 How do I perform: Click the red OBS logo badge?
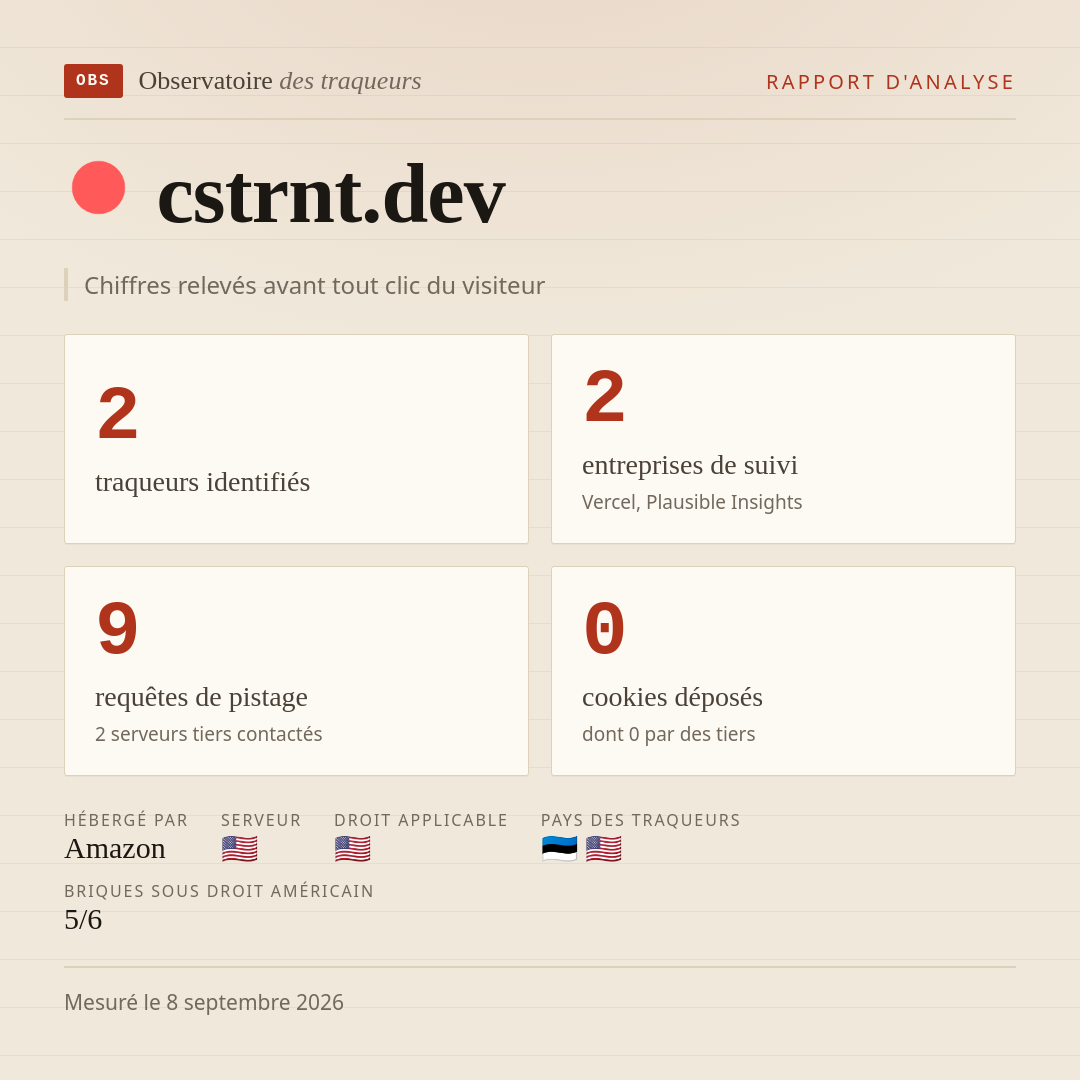(94, 81)
